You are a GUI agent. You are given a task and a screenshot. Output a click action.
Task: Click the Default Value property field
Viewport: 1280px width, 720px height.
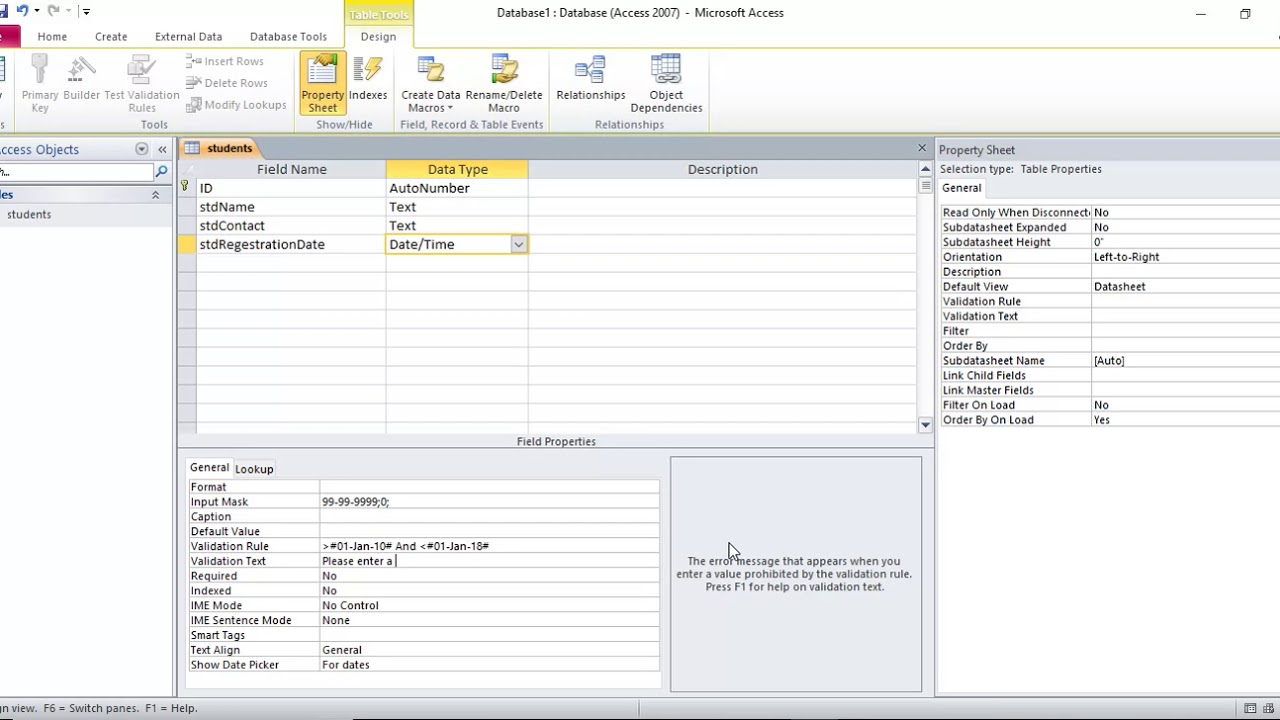click(x=489, y=532)
